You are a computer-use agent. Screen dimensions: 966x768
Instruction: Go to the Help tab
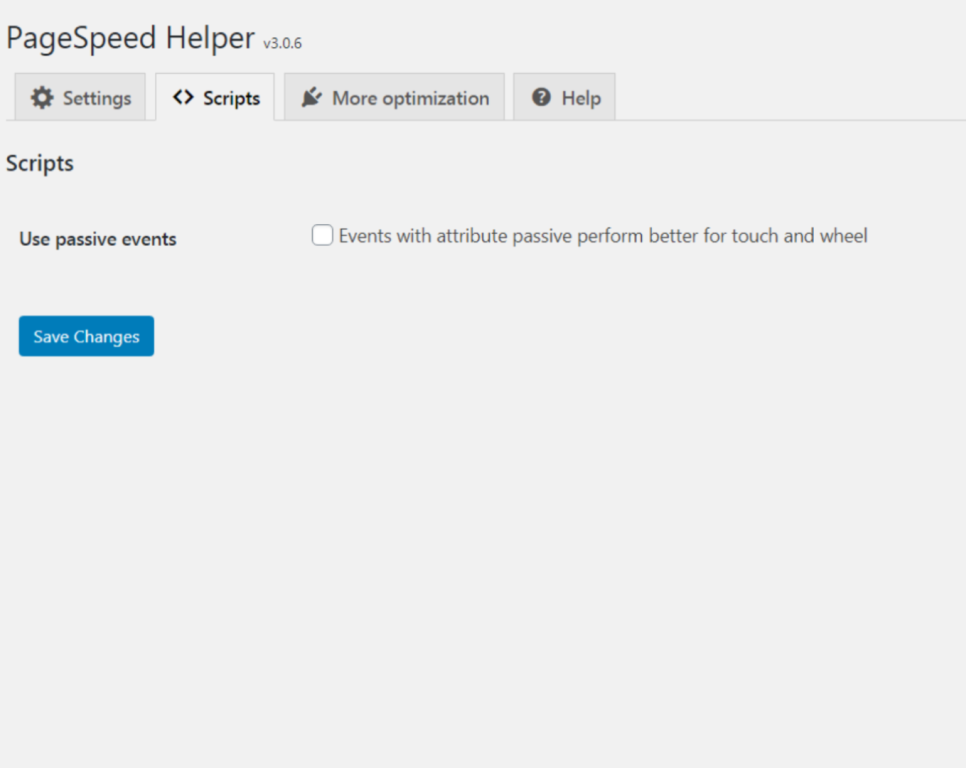(564, 97)
